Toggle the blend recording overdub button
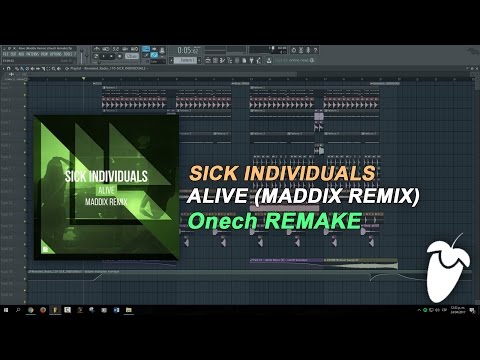480x360 pixels. click(125, 49)
